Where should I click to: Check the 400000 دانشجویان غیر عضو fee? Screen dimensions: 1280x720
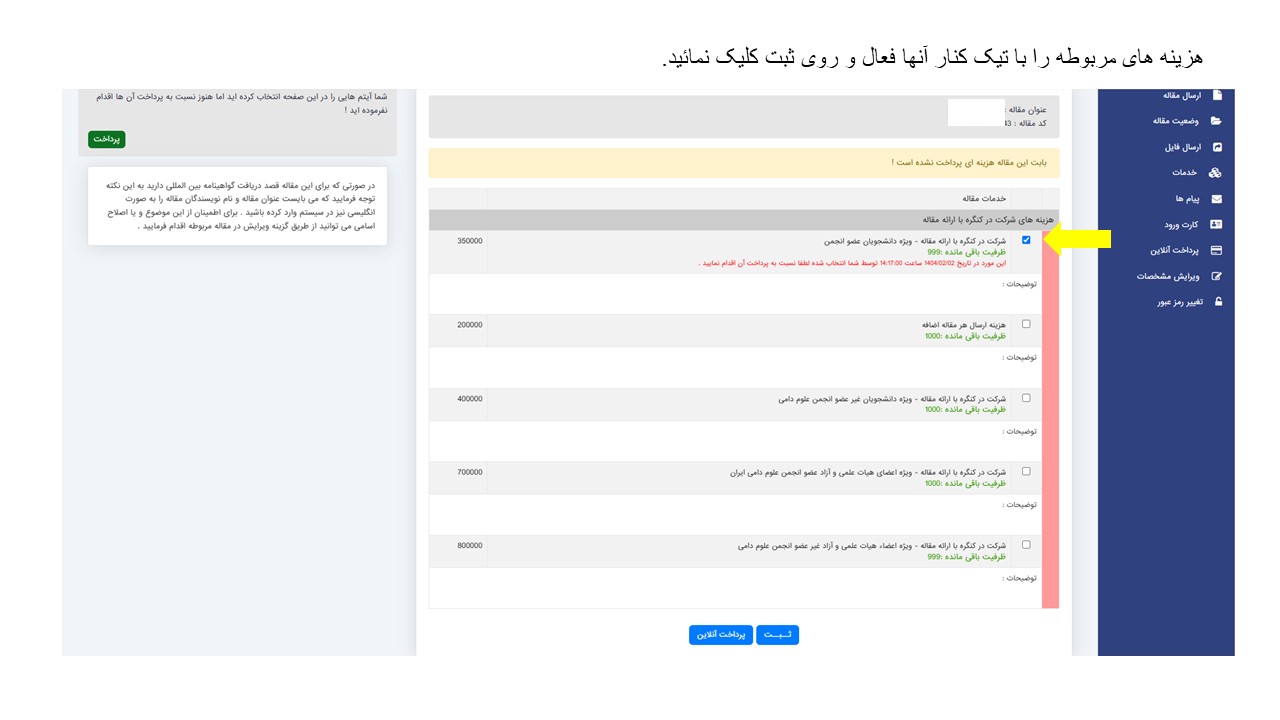click(x=1026, y=398)
